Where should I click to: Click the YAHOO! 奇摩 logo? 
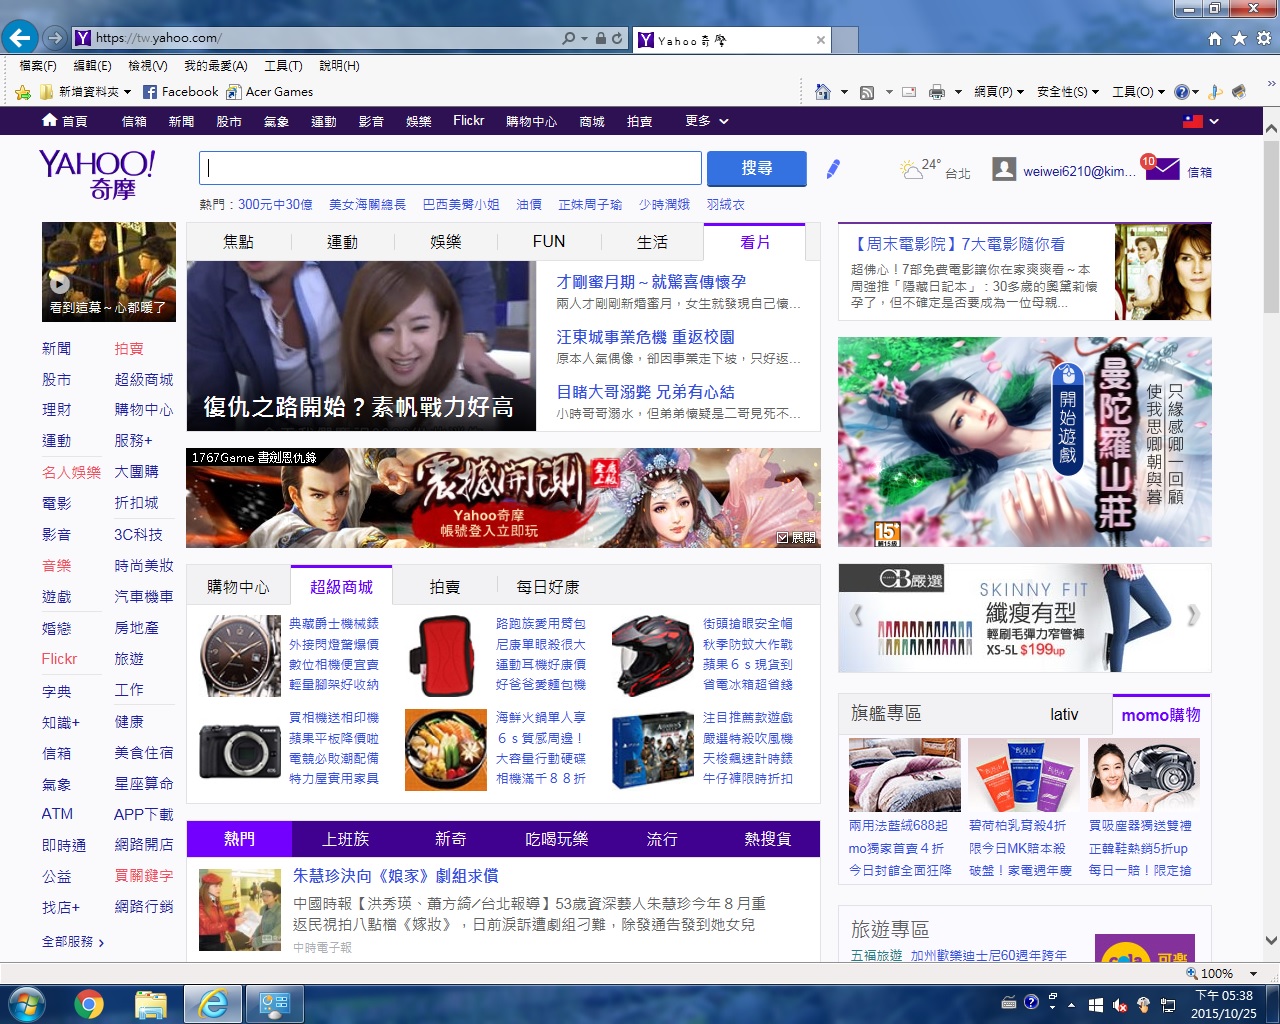coord(97,175)
